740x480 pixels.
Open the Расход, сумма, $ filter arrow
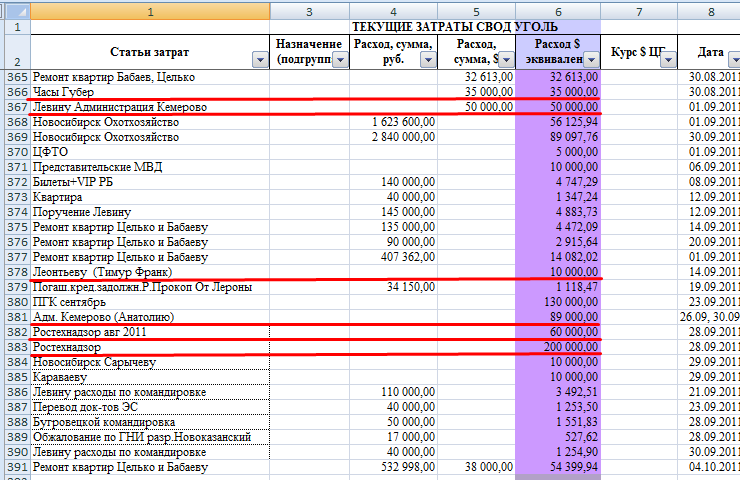[x=505, y=60]
